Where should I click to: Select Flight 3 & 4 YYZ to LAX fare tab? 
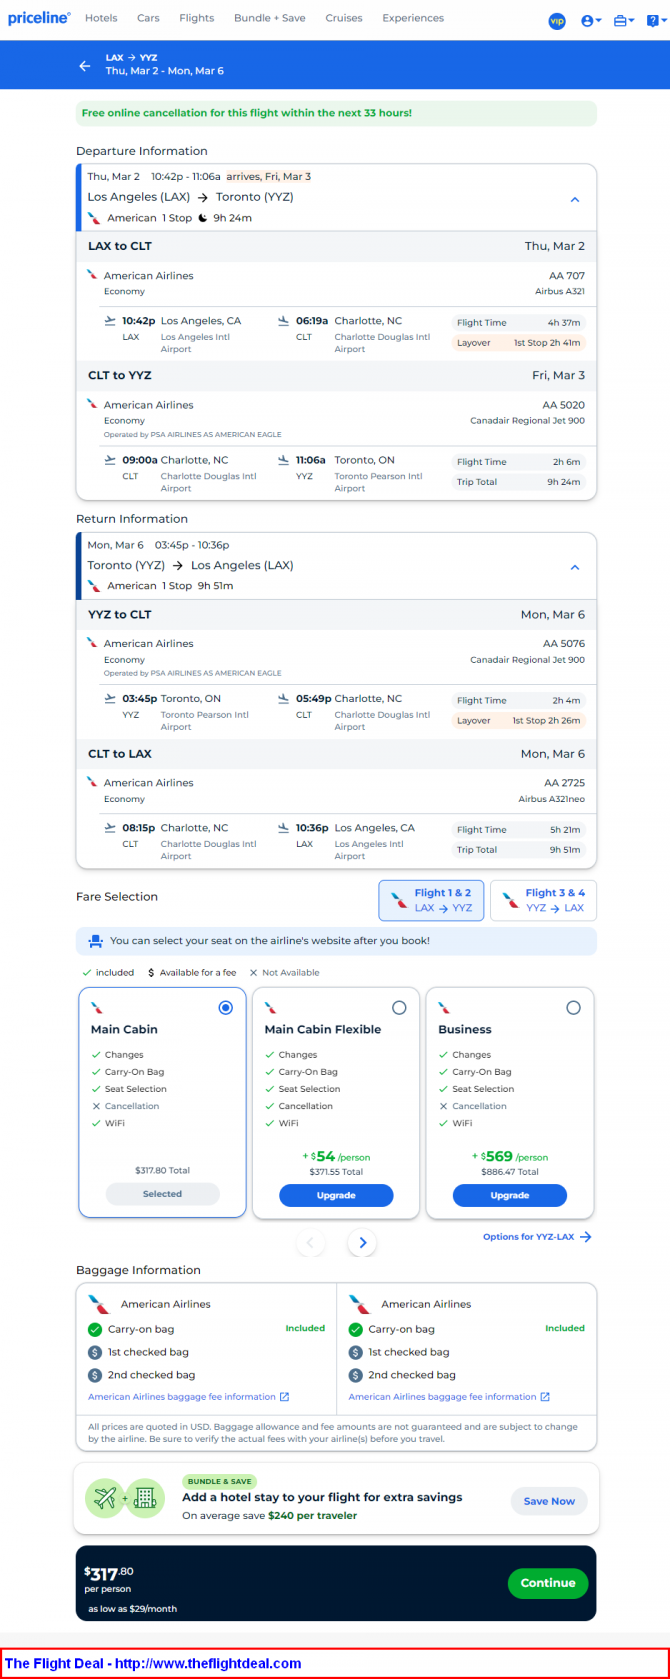(543, 900)
